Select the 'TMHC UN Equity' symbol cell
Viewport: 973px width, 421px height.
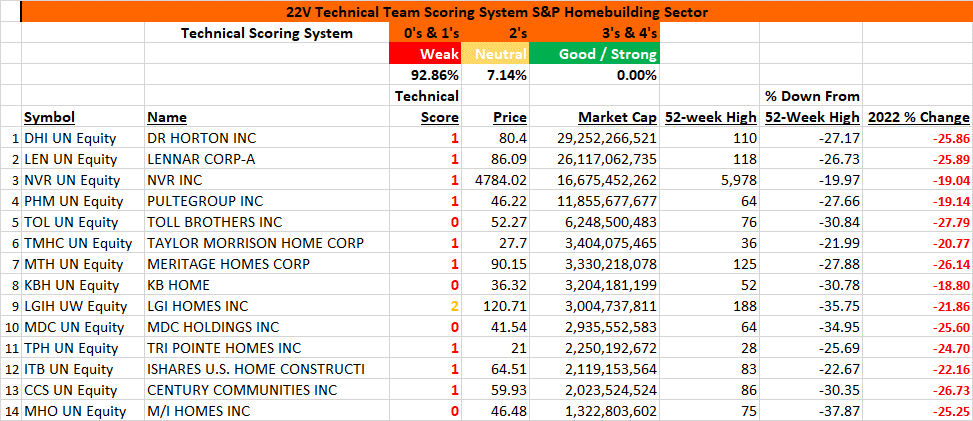[83, 243]
